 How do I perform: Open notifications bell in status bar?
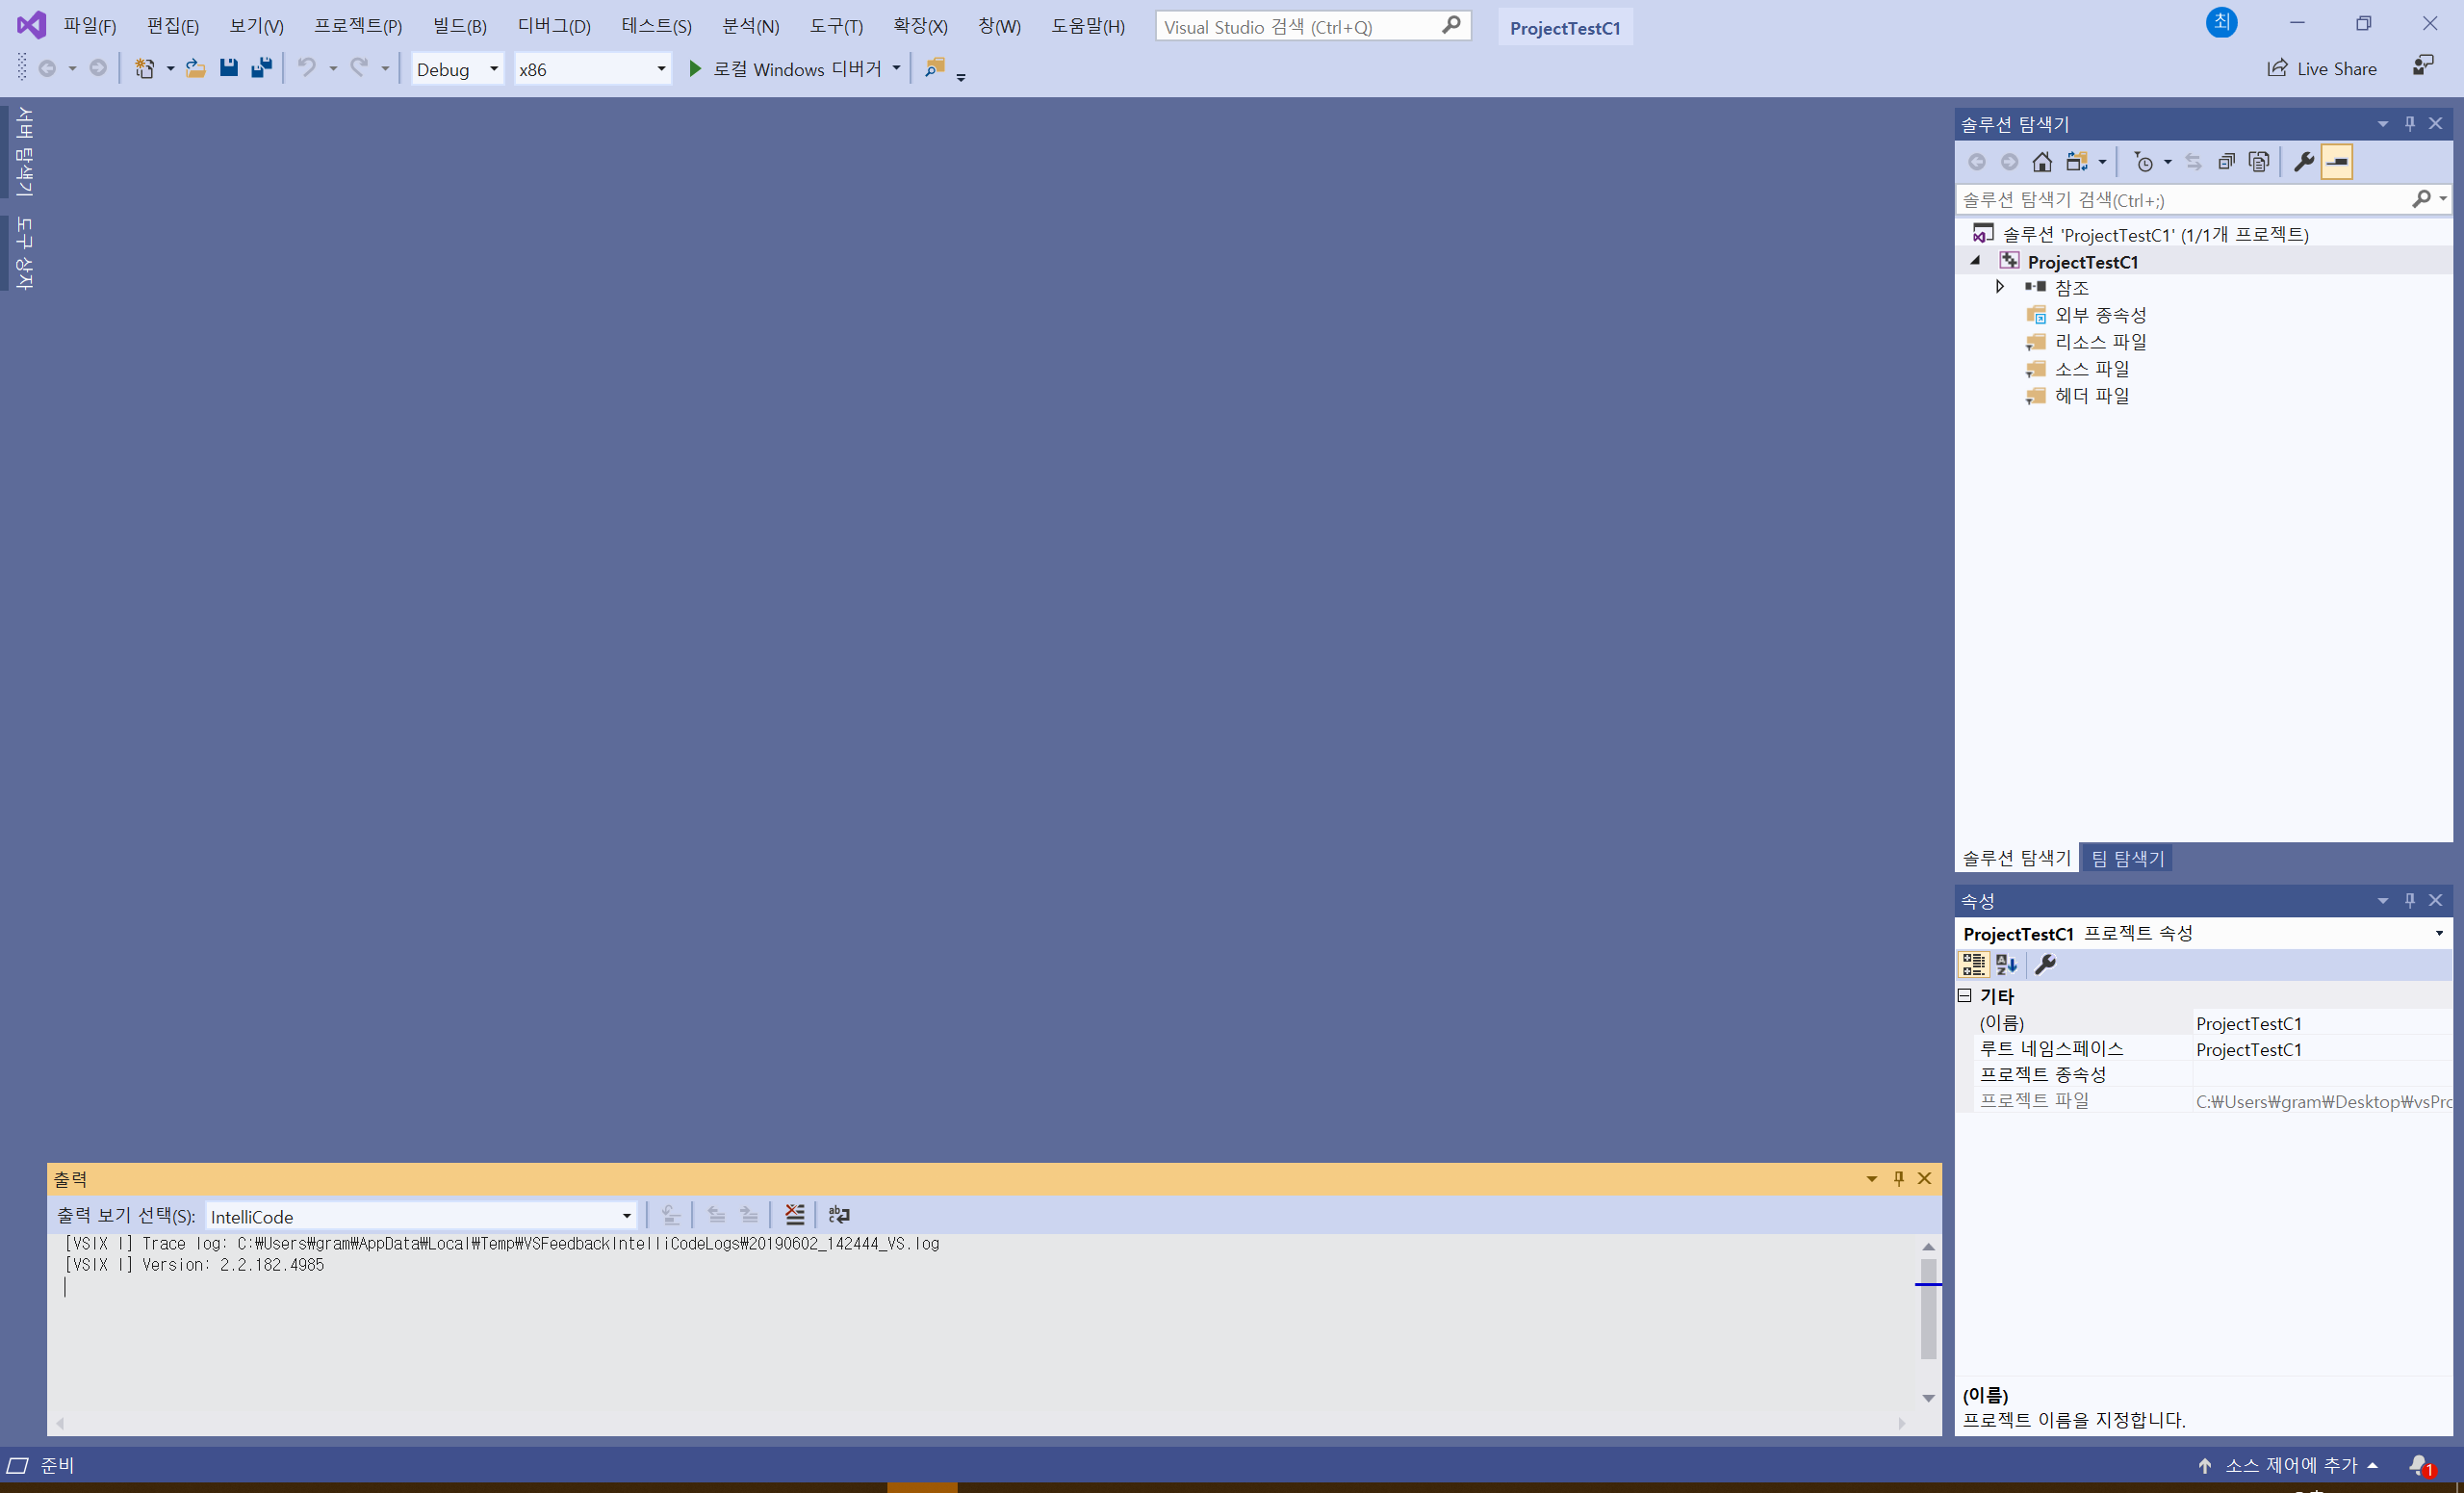click(x=2420, y=1465)
